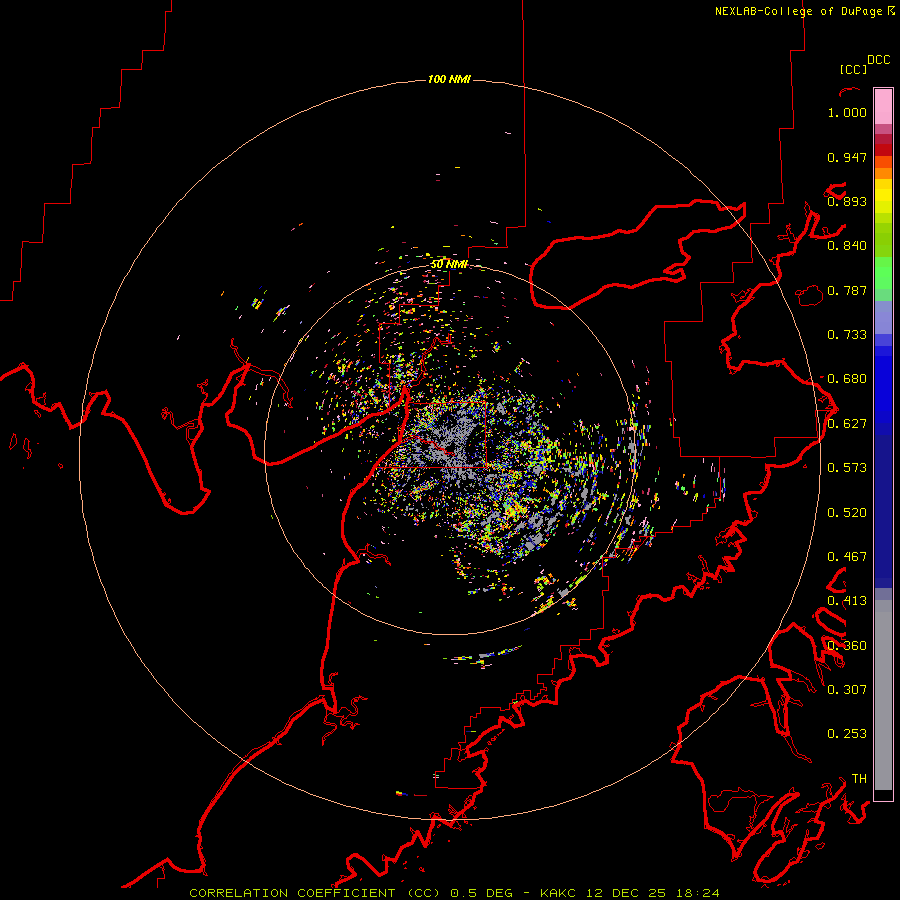Select the 0.573 scale value
This screenshot has height=900, width=900.
point(847,468)
